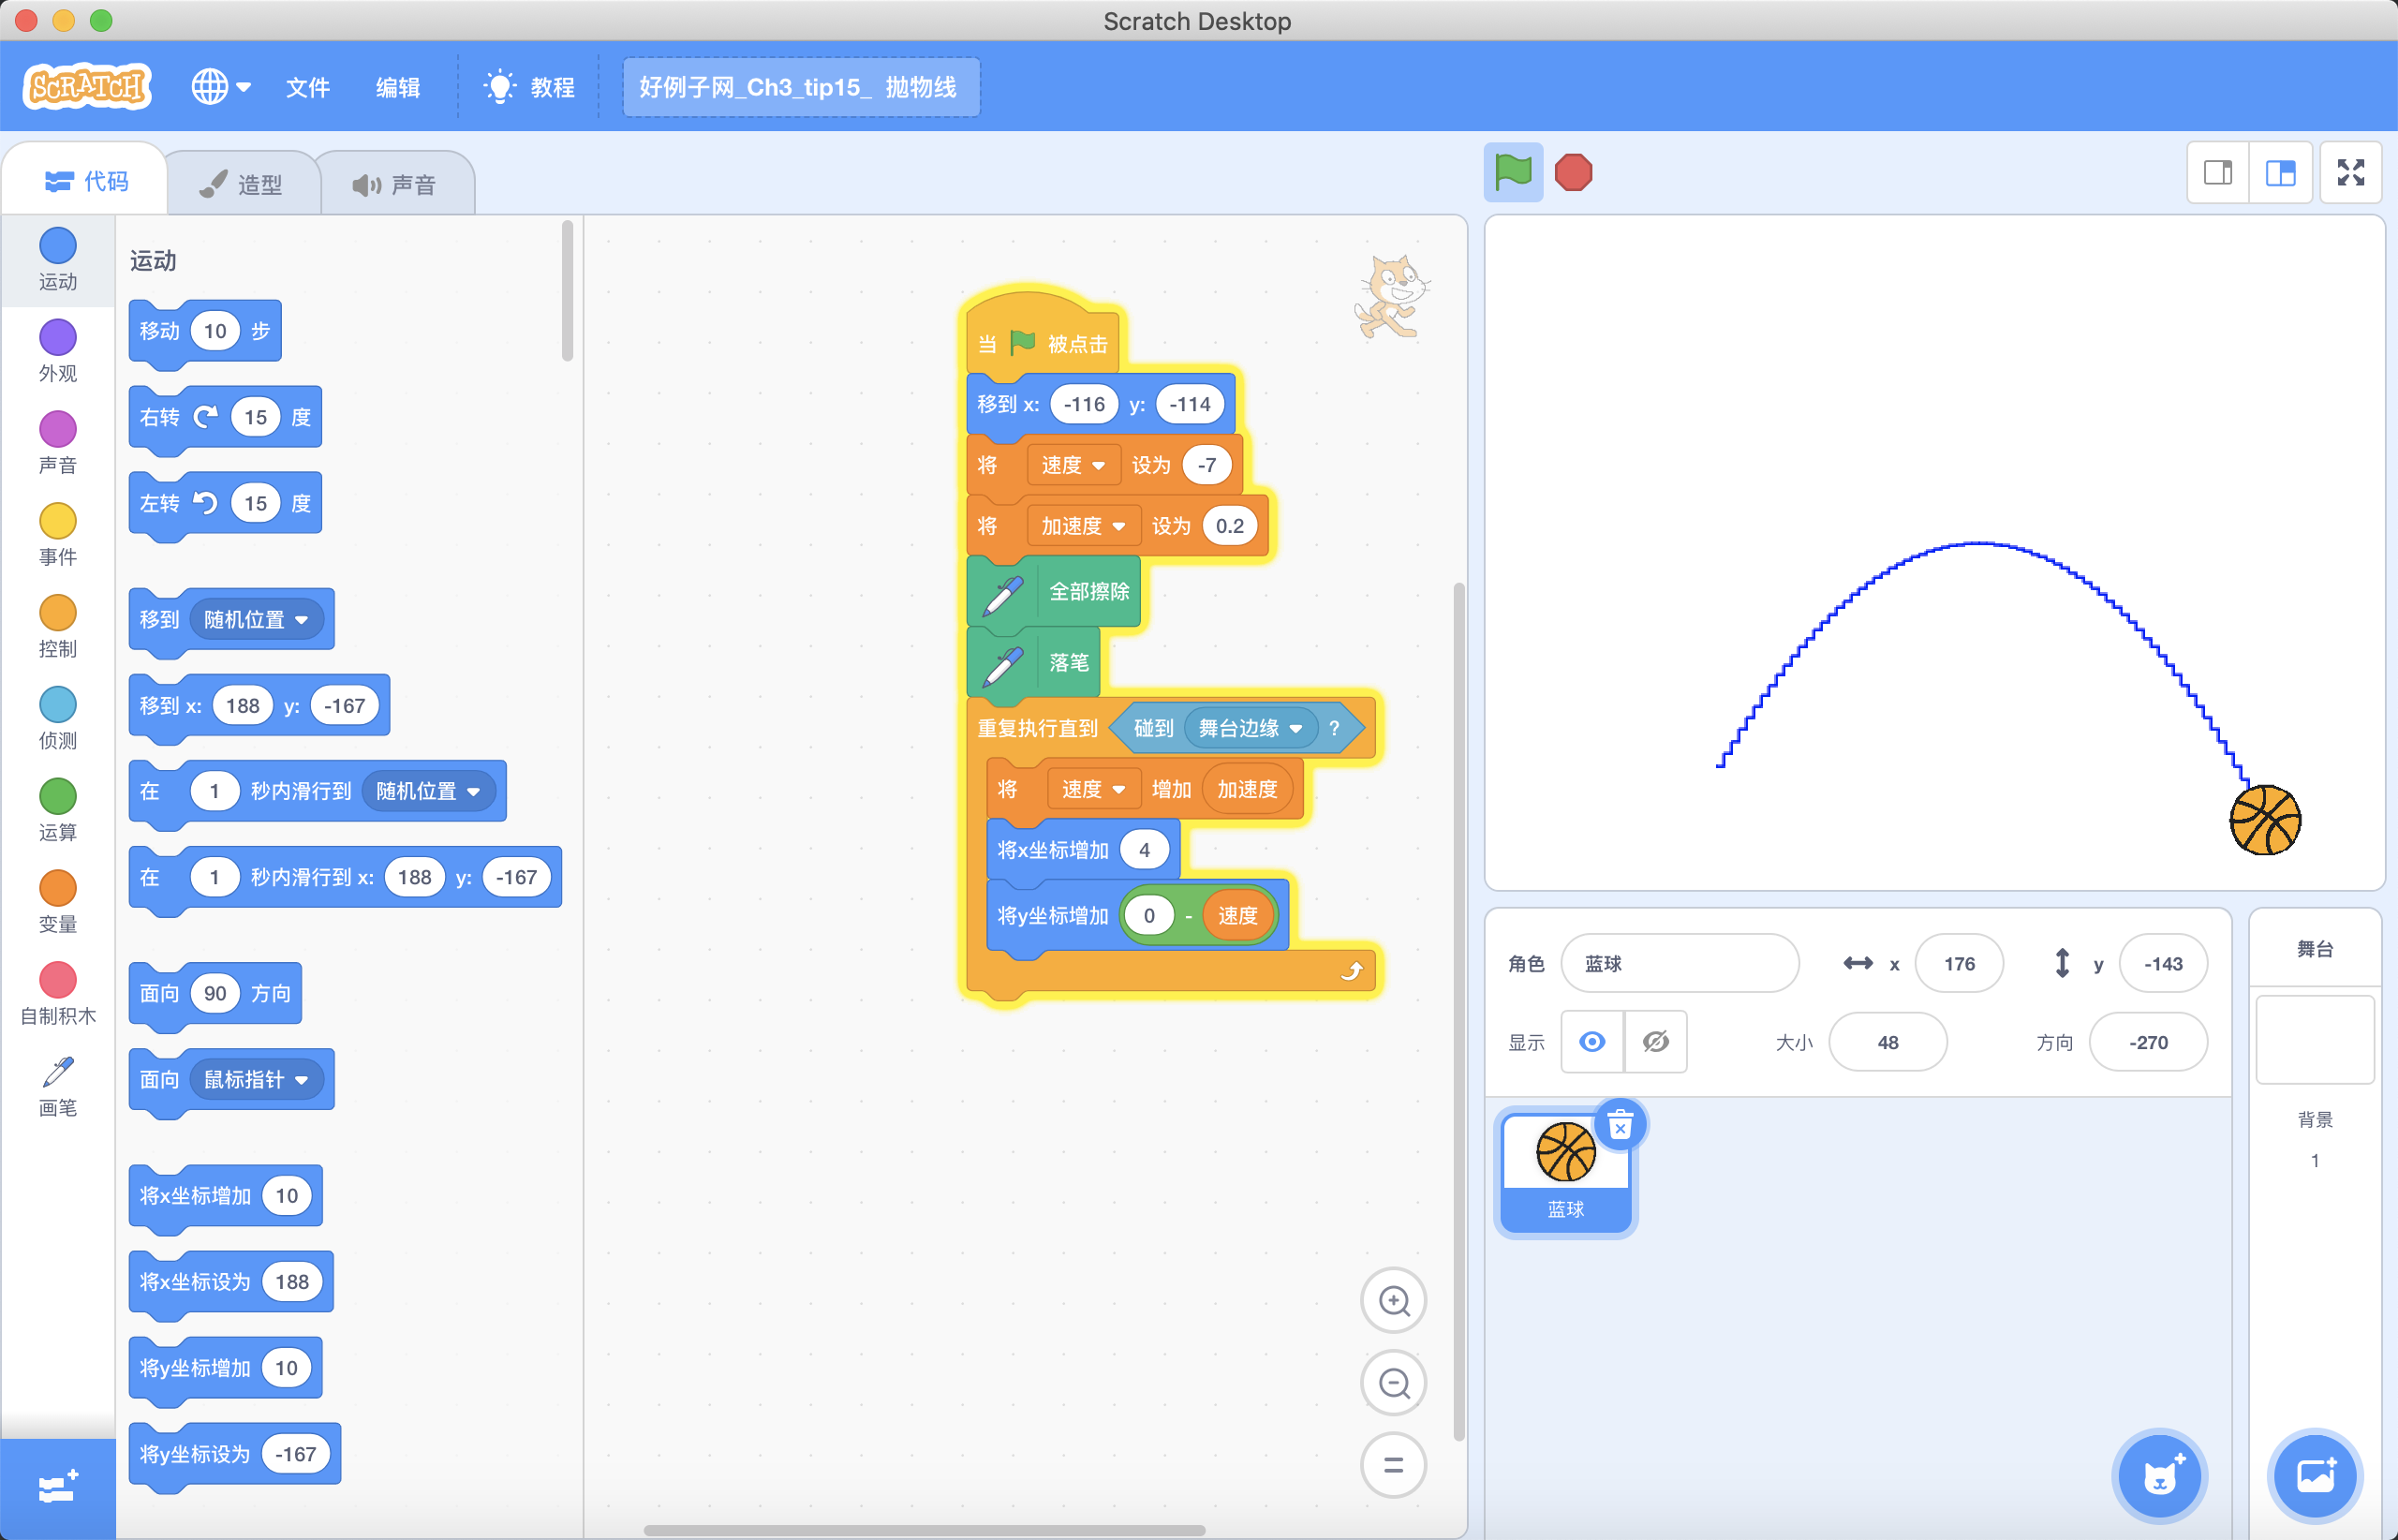
Task: Click the sprite name field 蓝球
Action: pyautogui.click(x=1680, y=963)
